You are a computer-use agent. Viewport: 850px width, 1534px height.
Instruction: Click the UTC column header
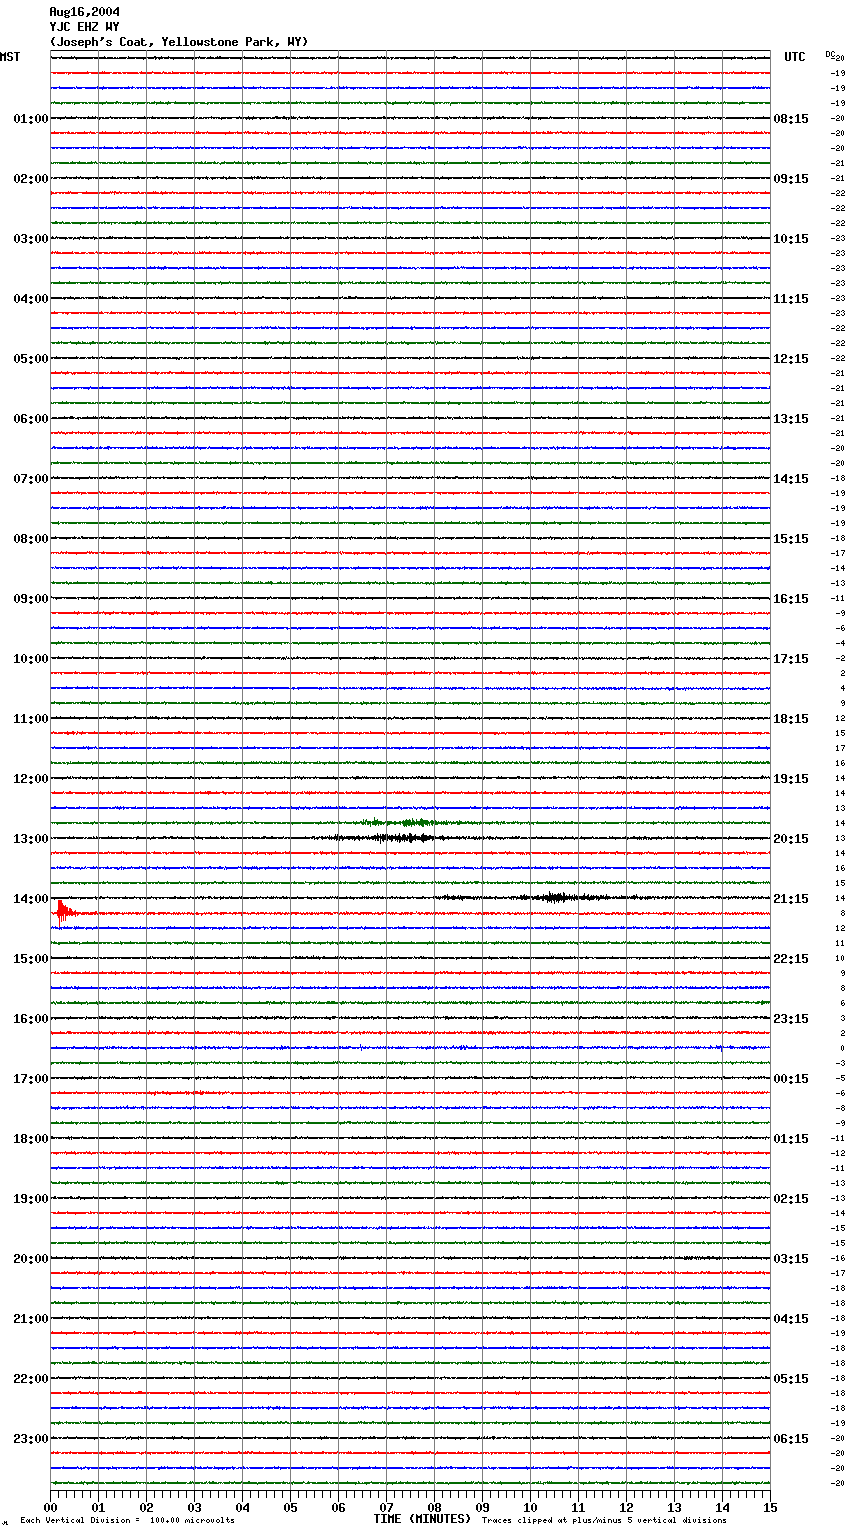tap(795, 57)
